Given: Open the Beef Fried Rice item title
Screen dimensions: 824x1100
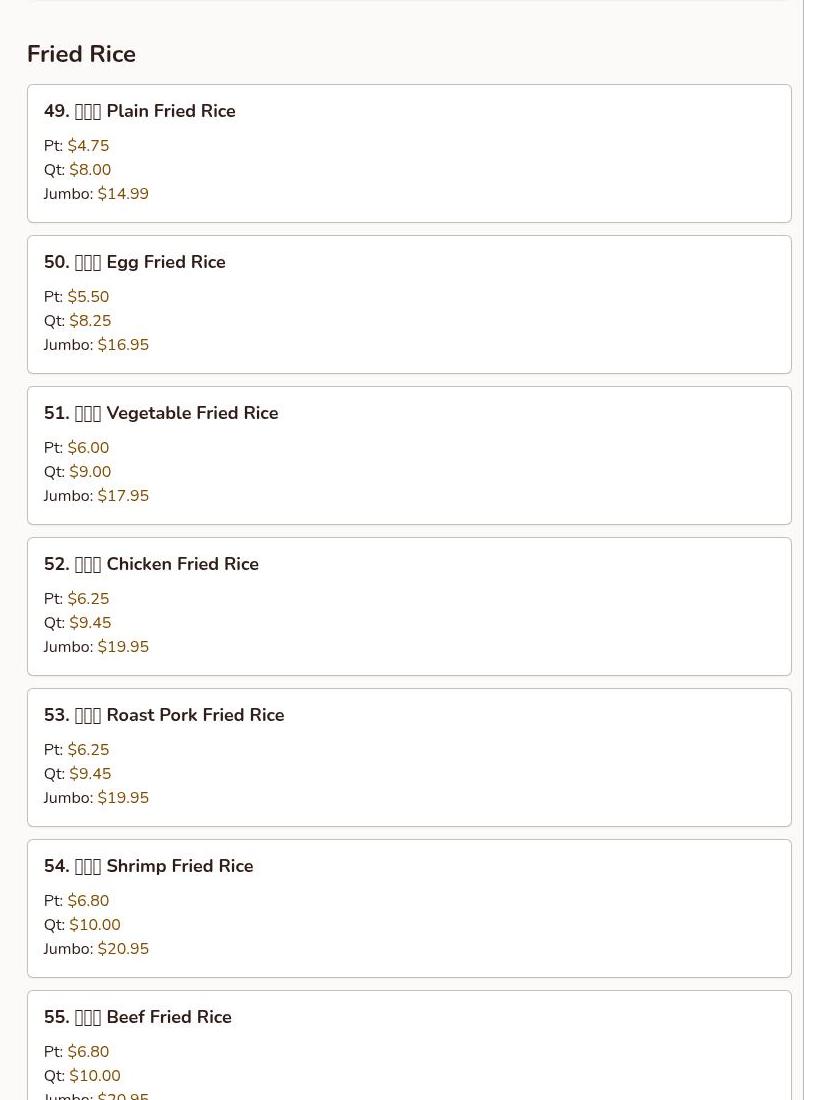Looking at the screenshot, I should (138, 1017).
